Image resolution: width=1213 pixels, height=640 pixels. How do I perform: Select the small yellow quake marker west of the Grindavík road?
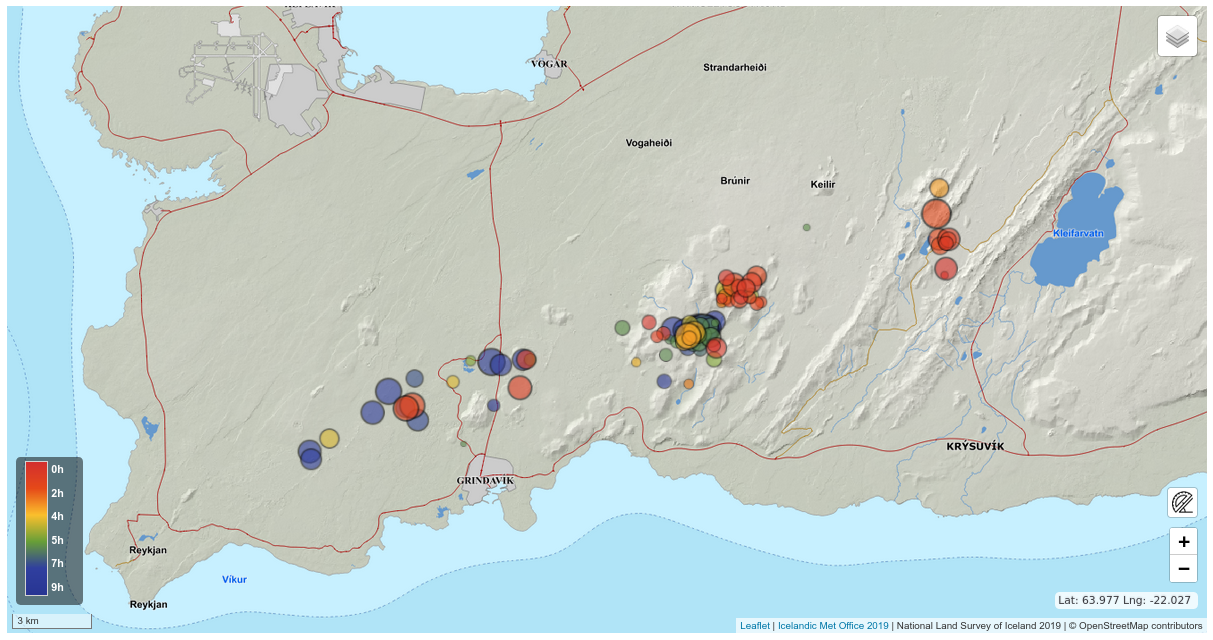tap(453, 381)
